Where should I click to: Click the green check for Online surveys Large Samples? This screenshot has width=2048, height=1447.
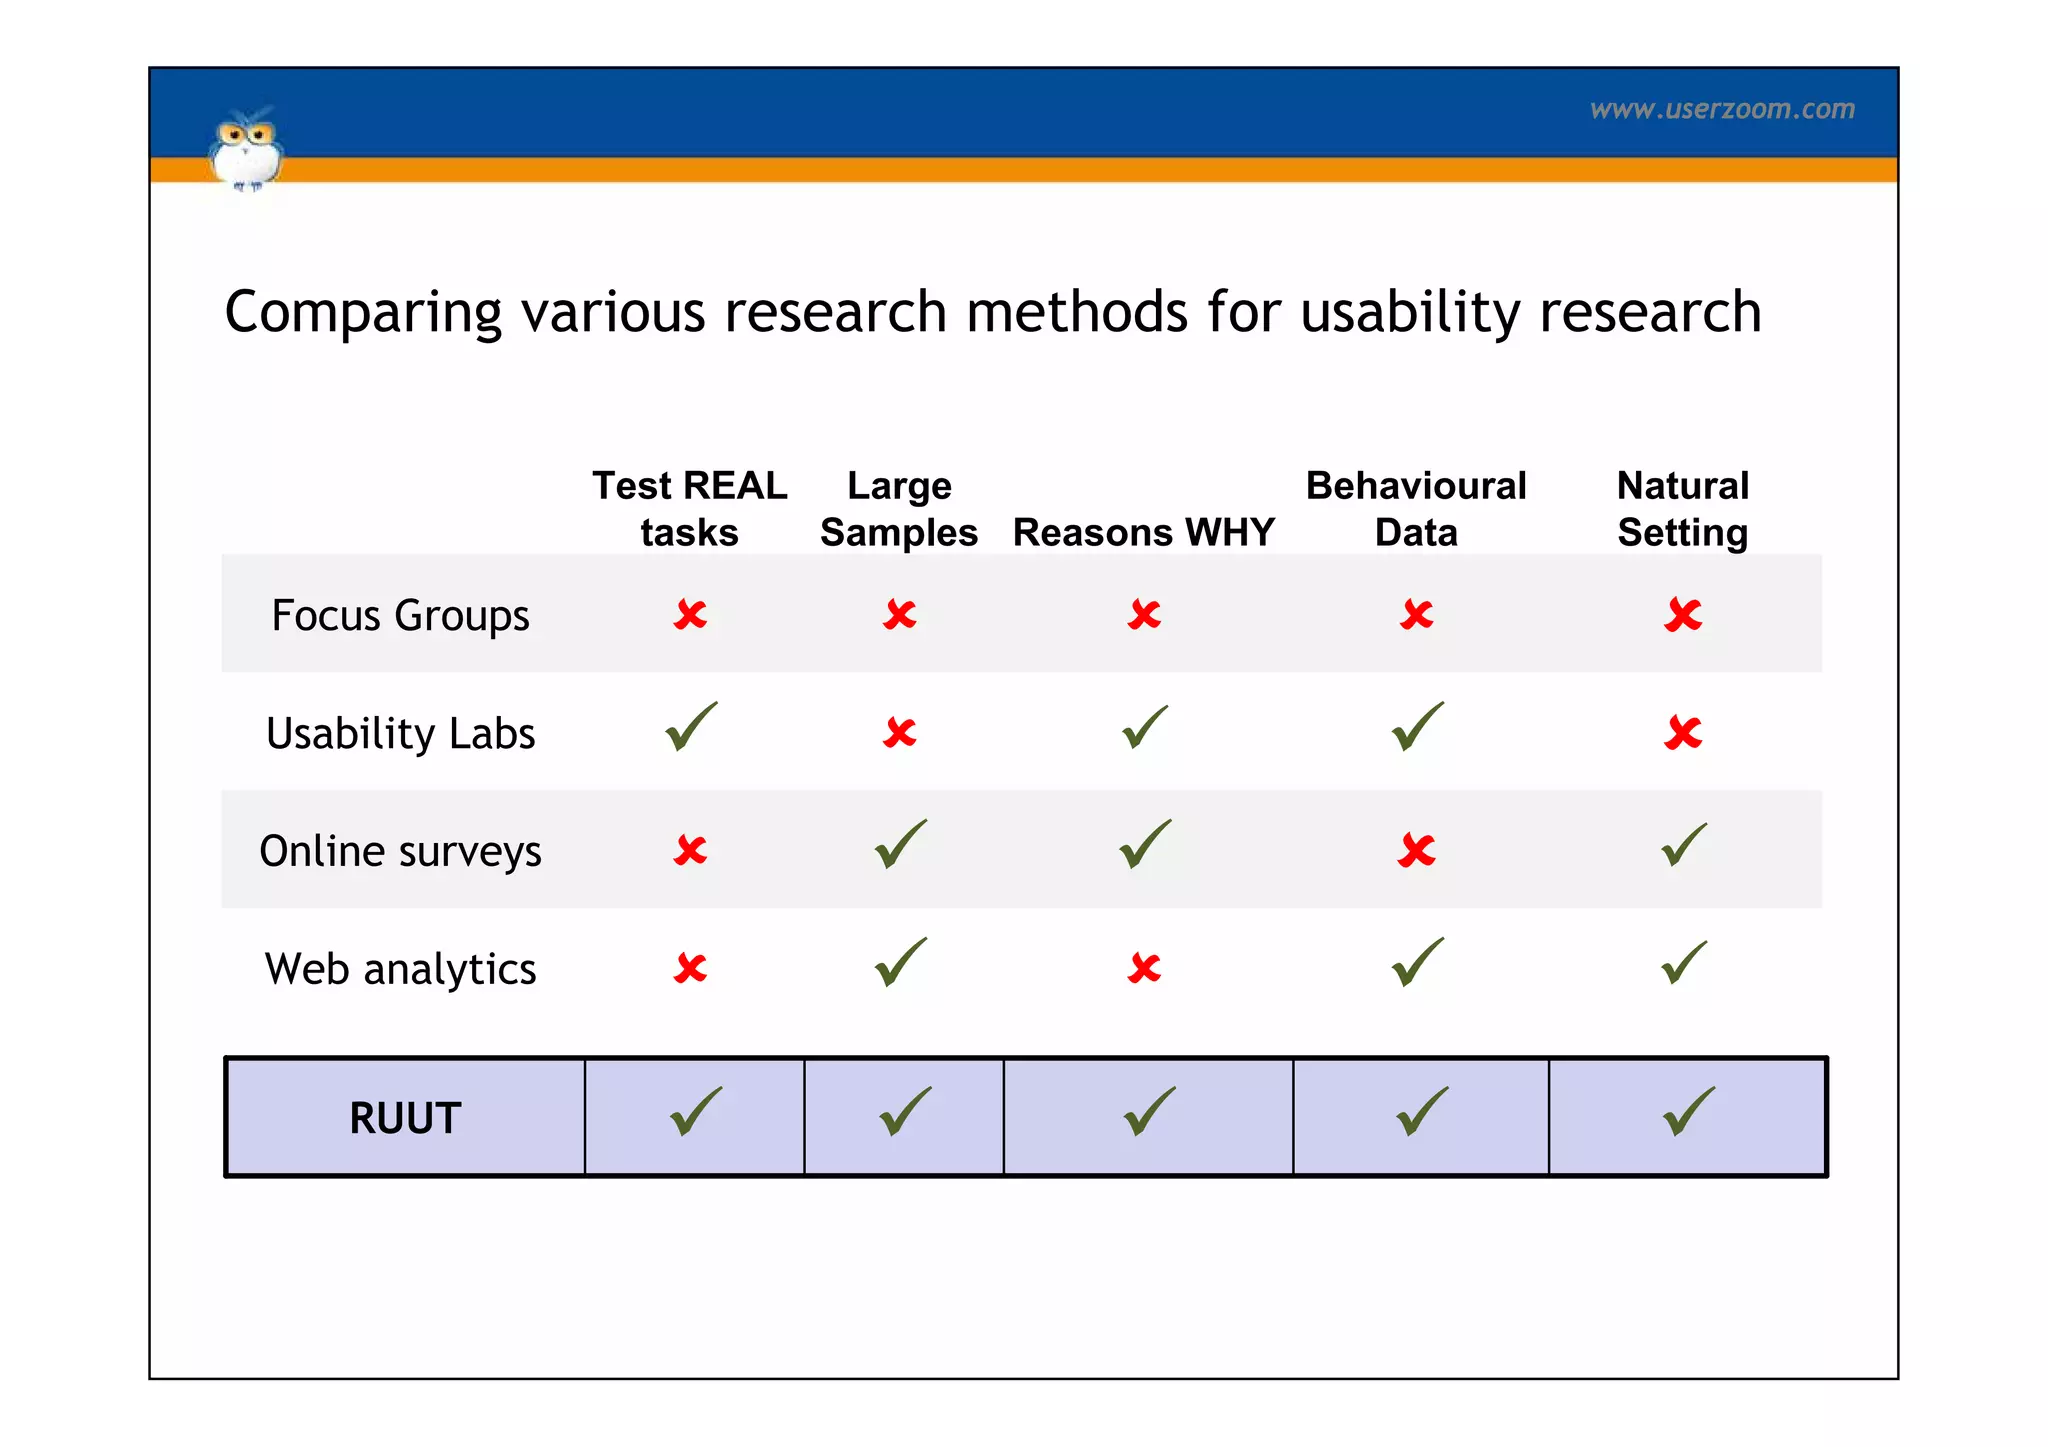901,845
